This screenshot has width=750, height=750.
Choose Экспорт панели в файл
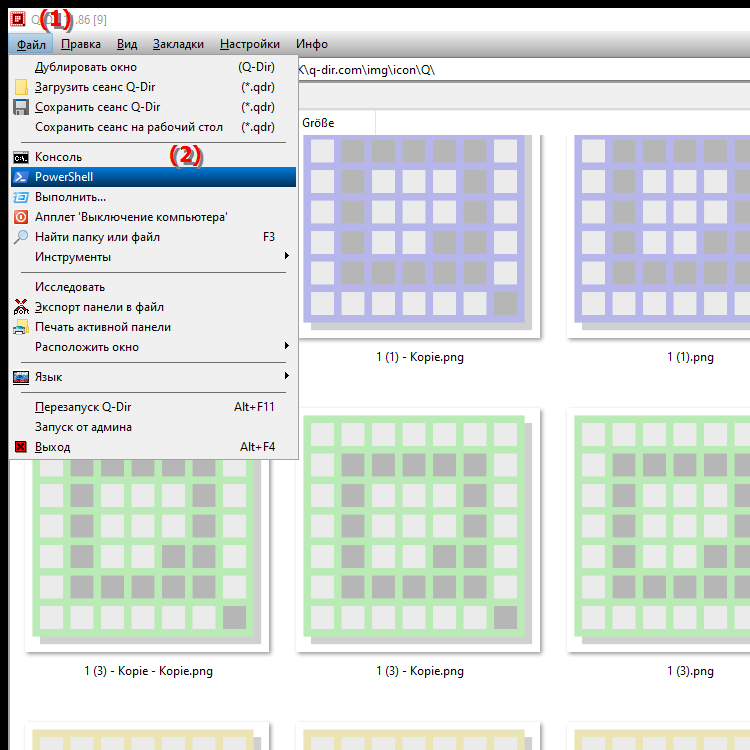point(154,307)
